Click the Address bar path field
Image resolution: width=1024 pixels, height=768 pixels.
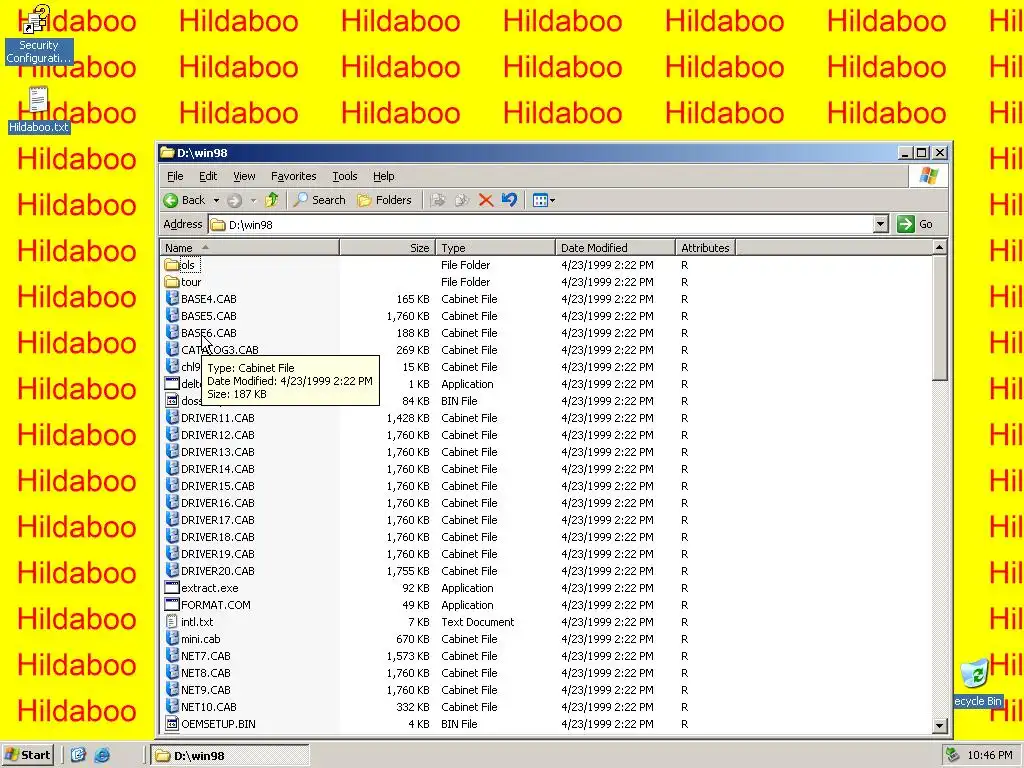542,224
